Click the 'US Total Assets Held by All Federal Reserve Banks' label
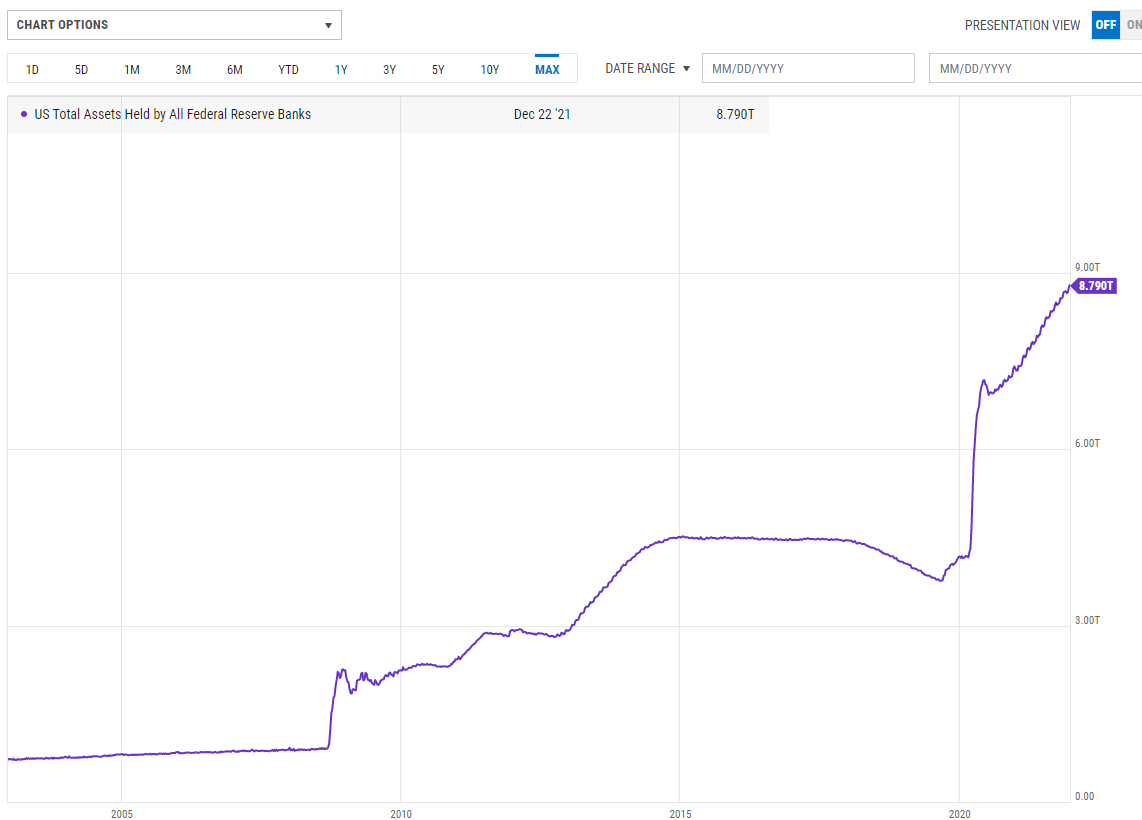This screenshot has height=820, width=1142. 173,114
